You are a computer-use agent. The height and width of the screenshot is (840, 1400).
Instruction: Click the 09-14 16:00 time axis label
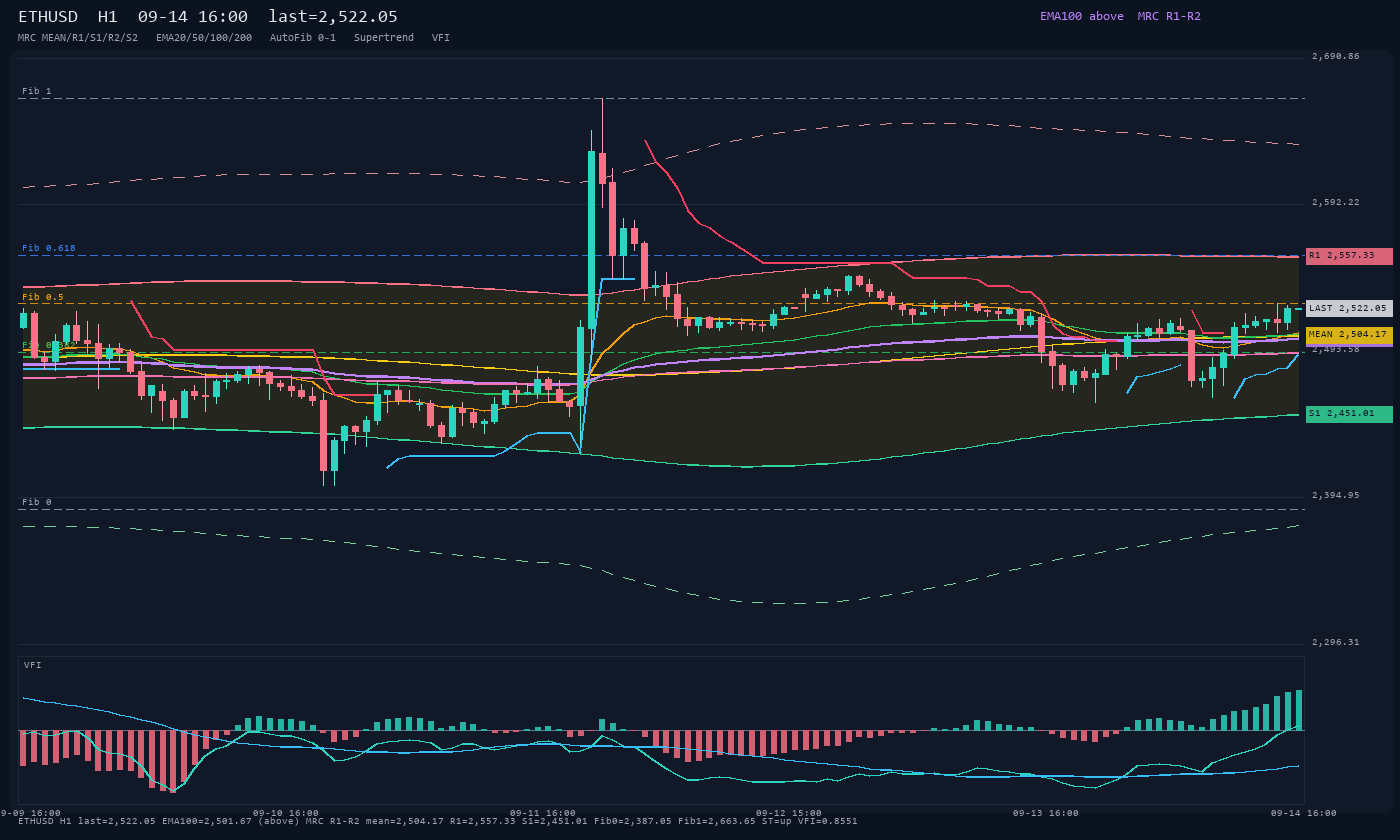(x=1304, y=813)
